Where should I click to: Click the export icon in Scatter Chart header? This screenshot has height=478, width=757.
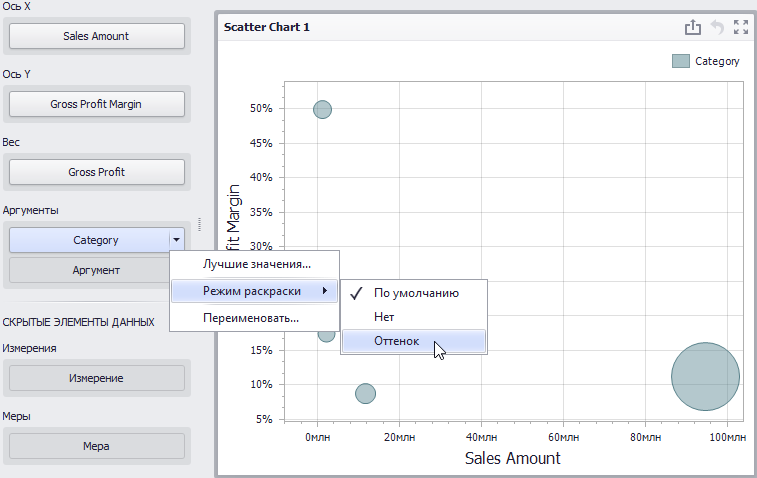click(693, 28)
